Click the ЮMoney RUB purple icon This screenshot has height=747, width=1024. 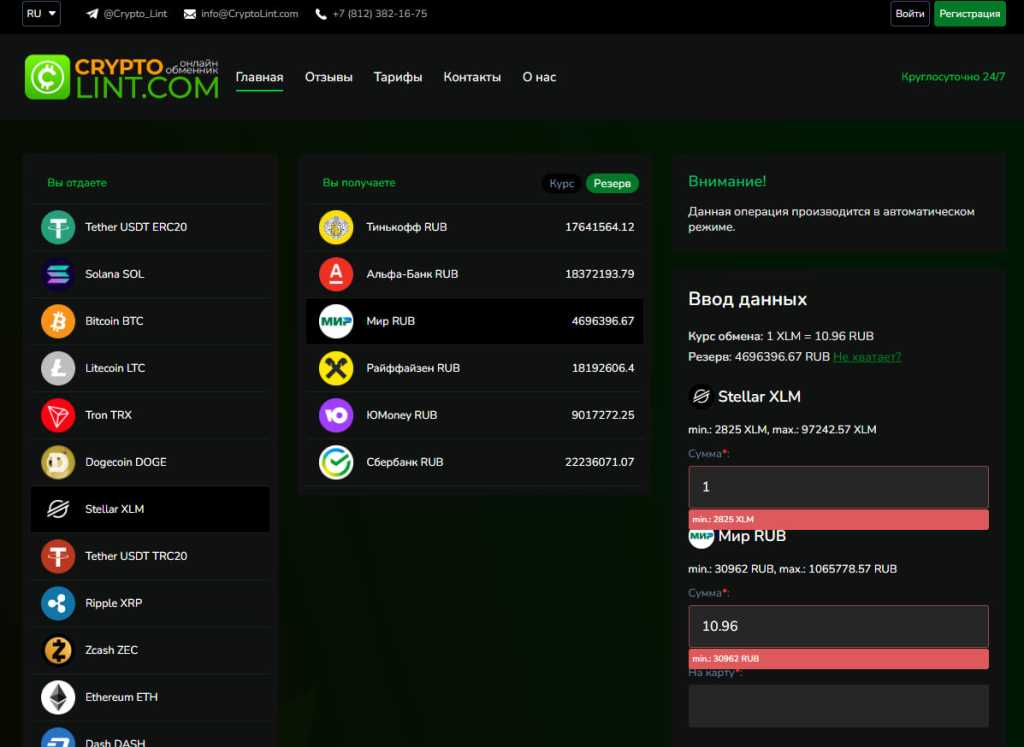[x=336, y=415]
